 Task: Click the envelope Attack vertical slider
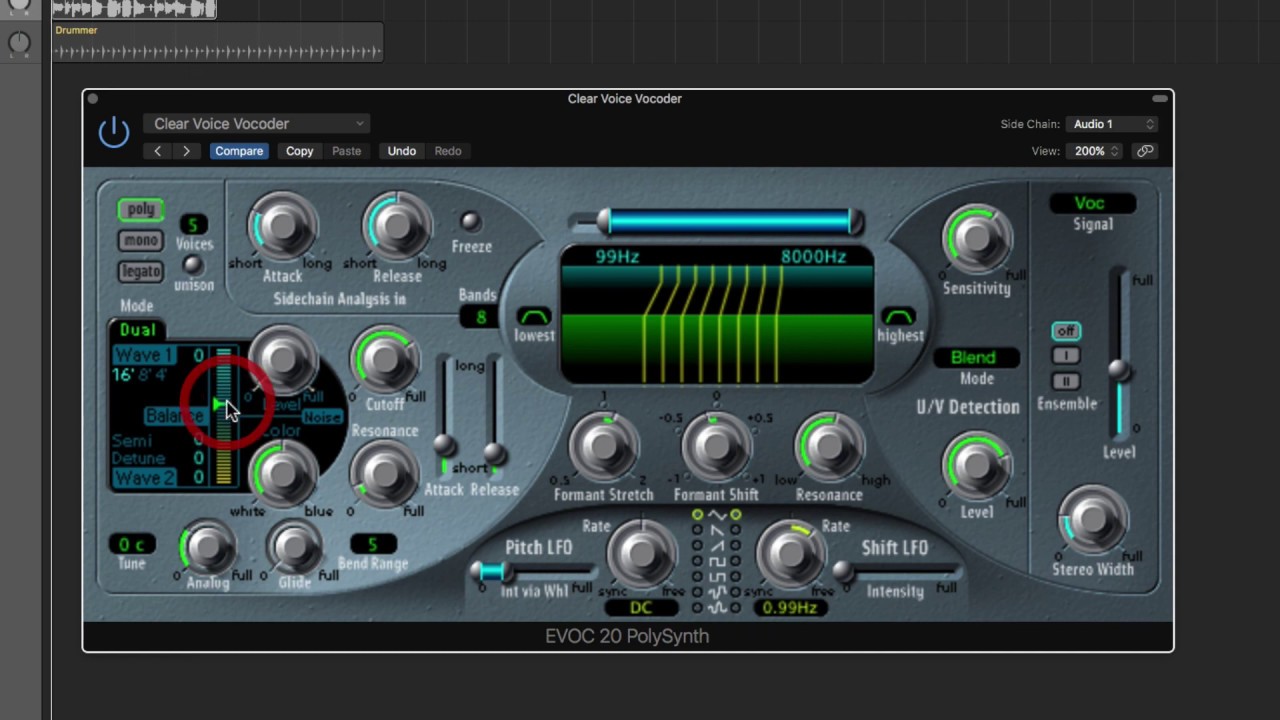click(444, 414)
